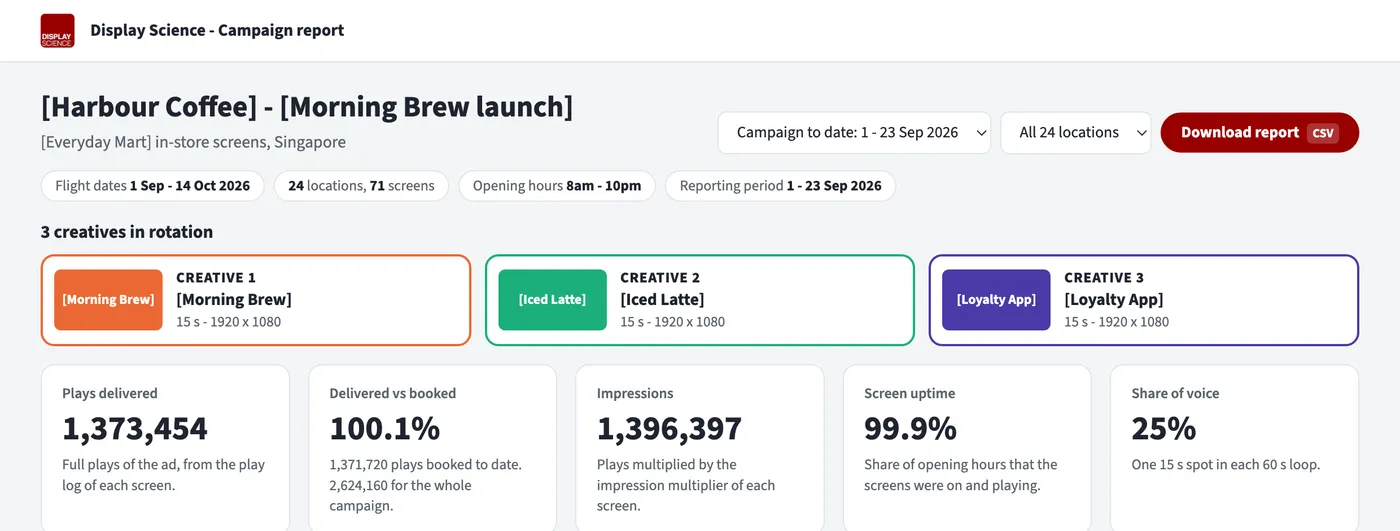Click the Delivered vs booked value 100.1%
This screenshot has width=1400, height=531.
coord(385,428)
